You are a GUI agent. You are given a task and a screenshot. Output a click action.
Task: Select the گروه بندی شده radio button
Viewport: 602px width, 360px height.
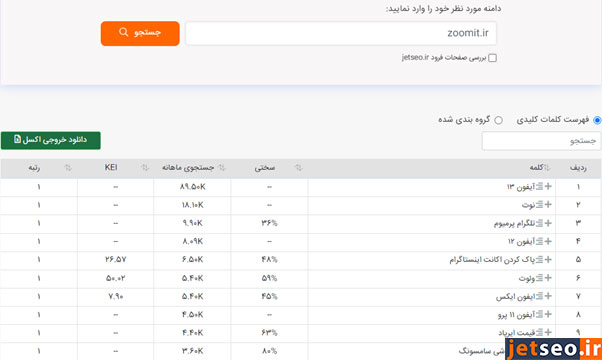[498, 120]
